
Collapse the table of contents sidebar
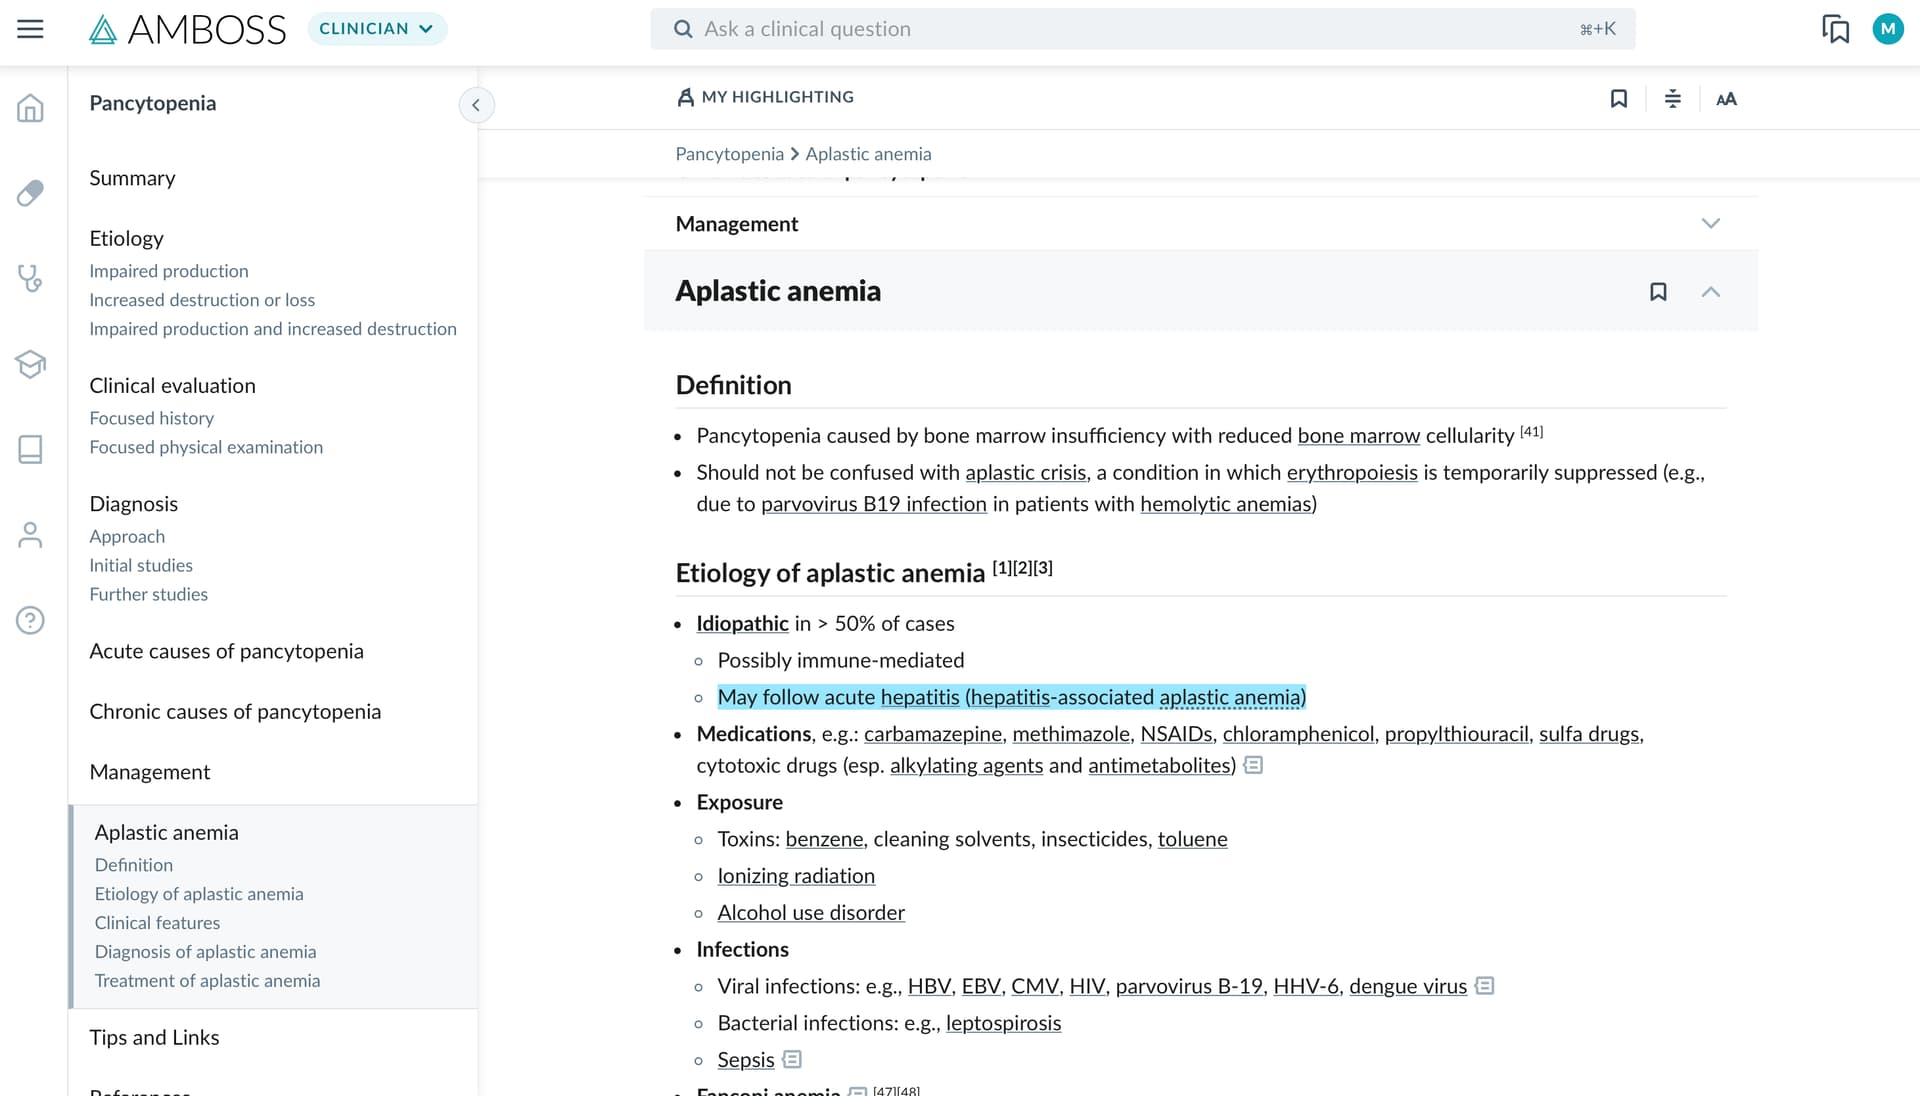click(476, 105)
